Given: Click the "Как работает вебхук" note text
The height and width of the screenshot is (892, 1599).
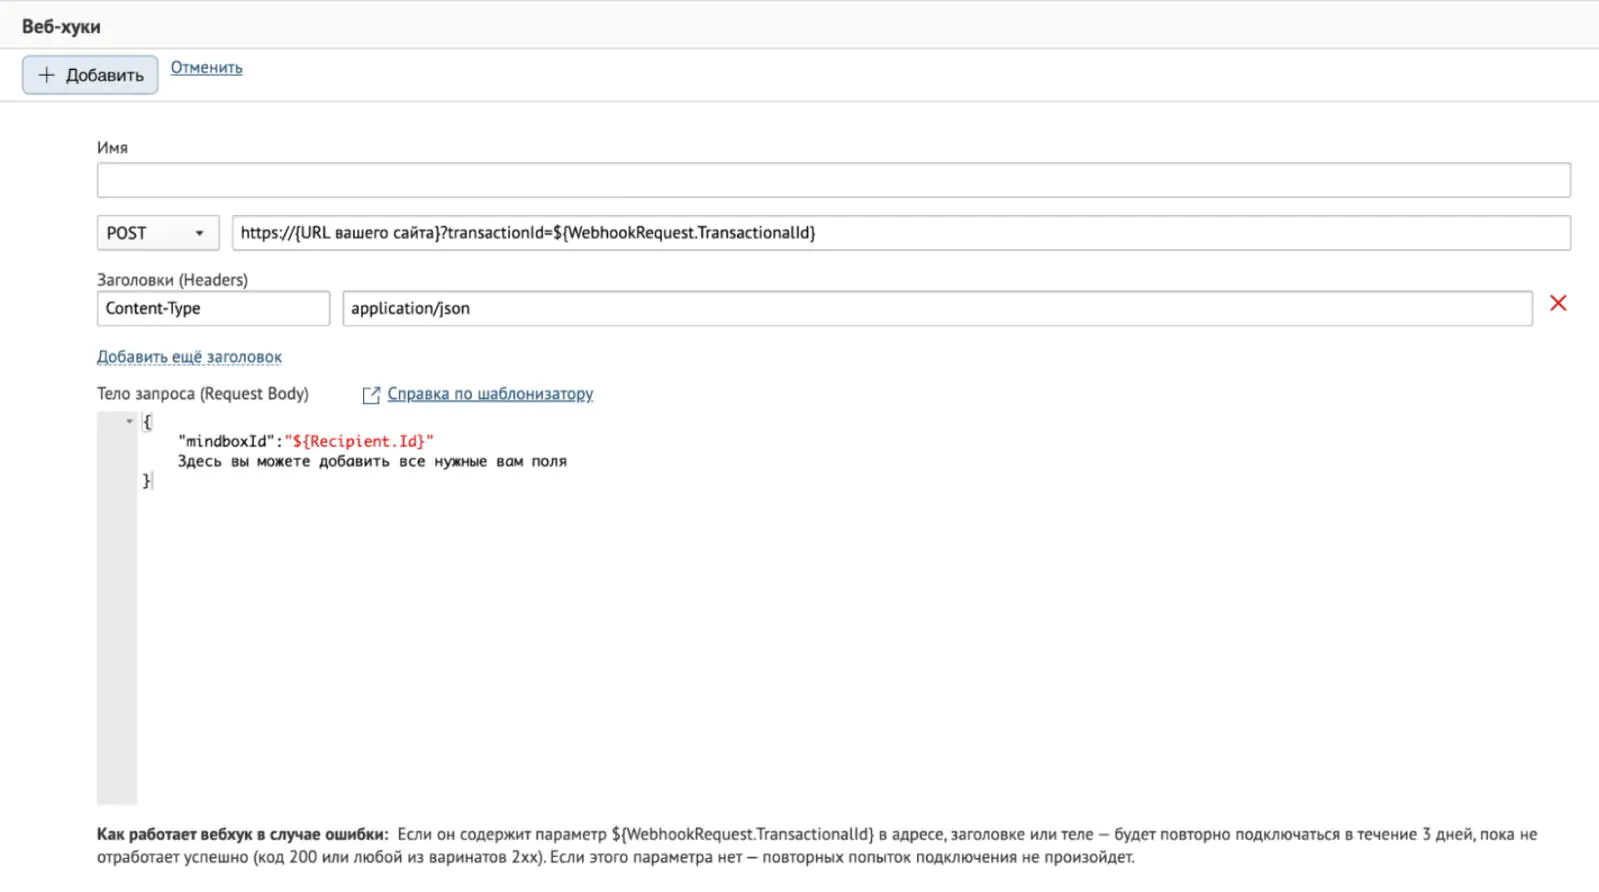Looking at the screenshot, I should (x=817, y=845).
